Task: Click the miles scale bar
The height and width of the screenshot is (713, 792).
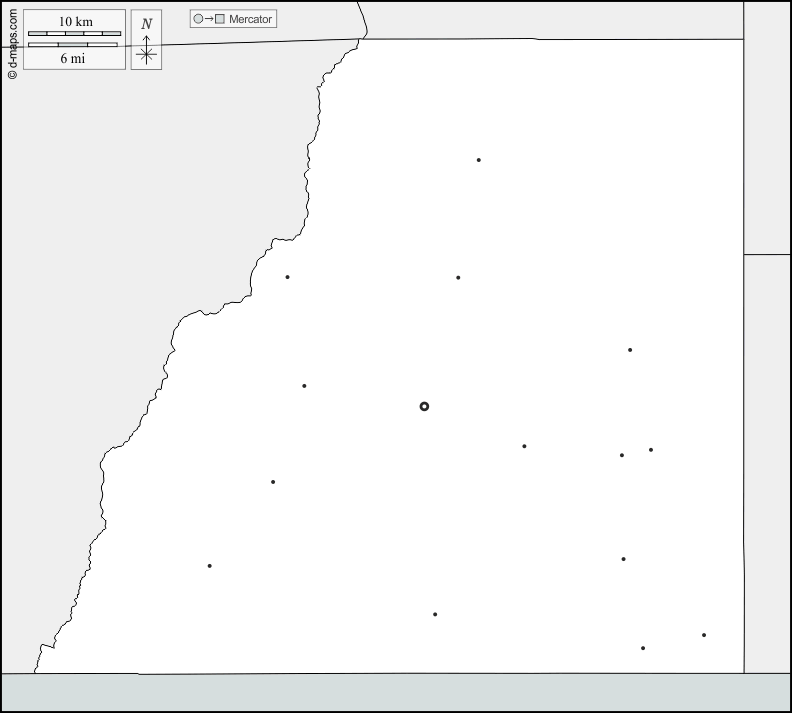Action: point(72,45)
